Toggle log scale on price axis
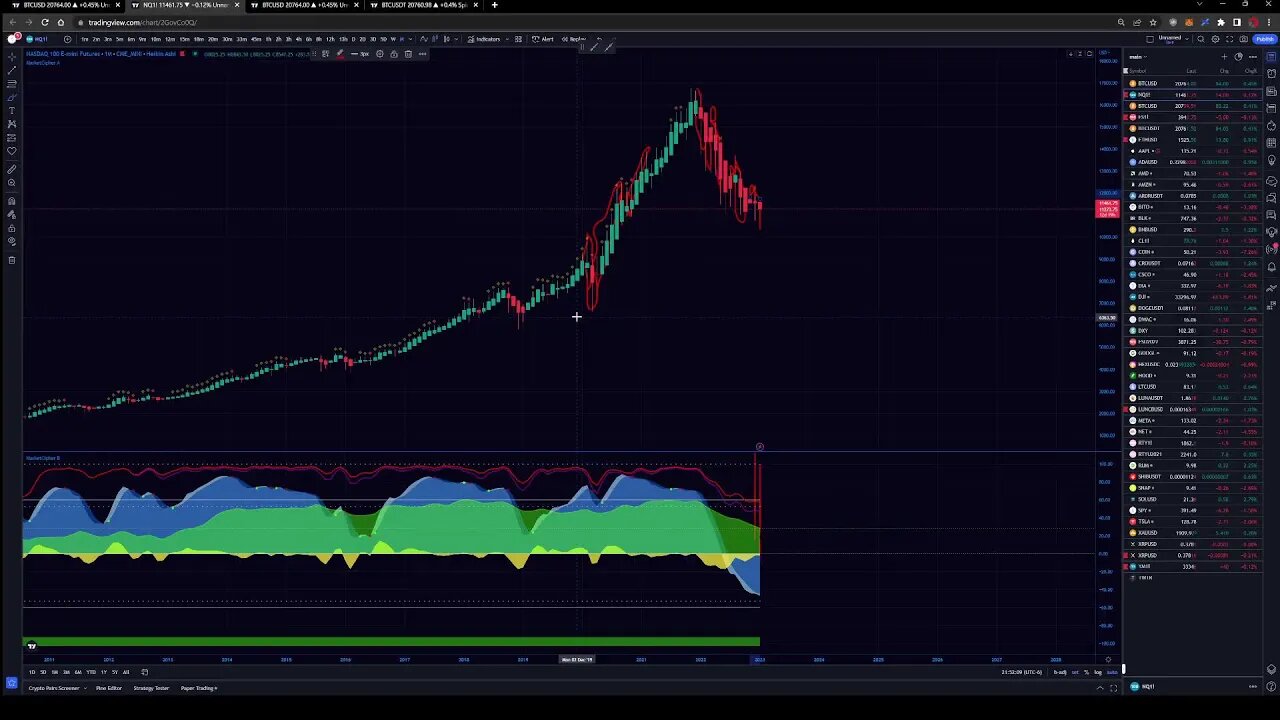The width and height of the screenshot is (1280, 720). pos(1098,672)
